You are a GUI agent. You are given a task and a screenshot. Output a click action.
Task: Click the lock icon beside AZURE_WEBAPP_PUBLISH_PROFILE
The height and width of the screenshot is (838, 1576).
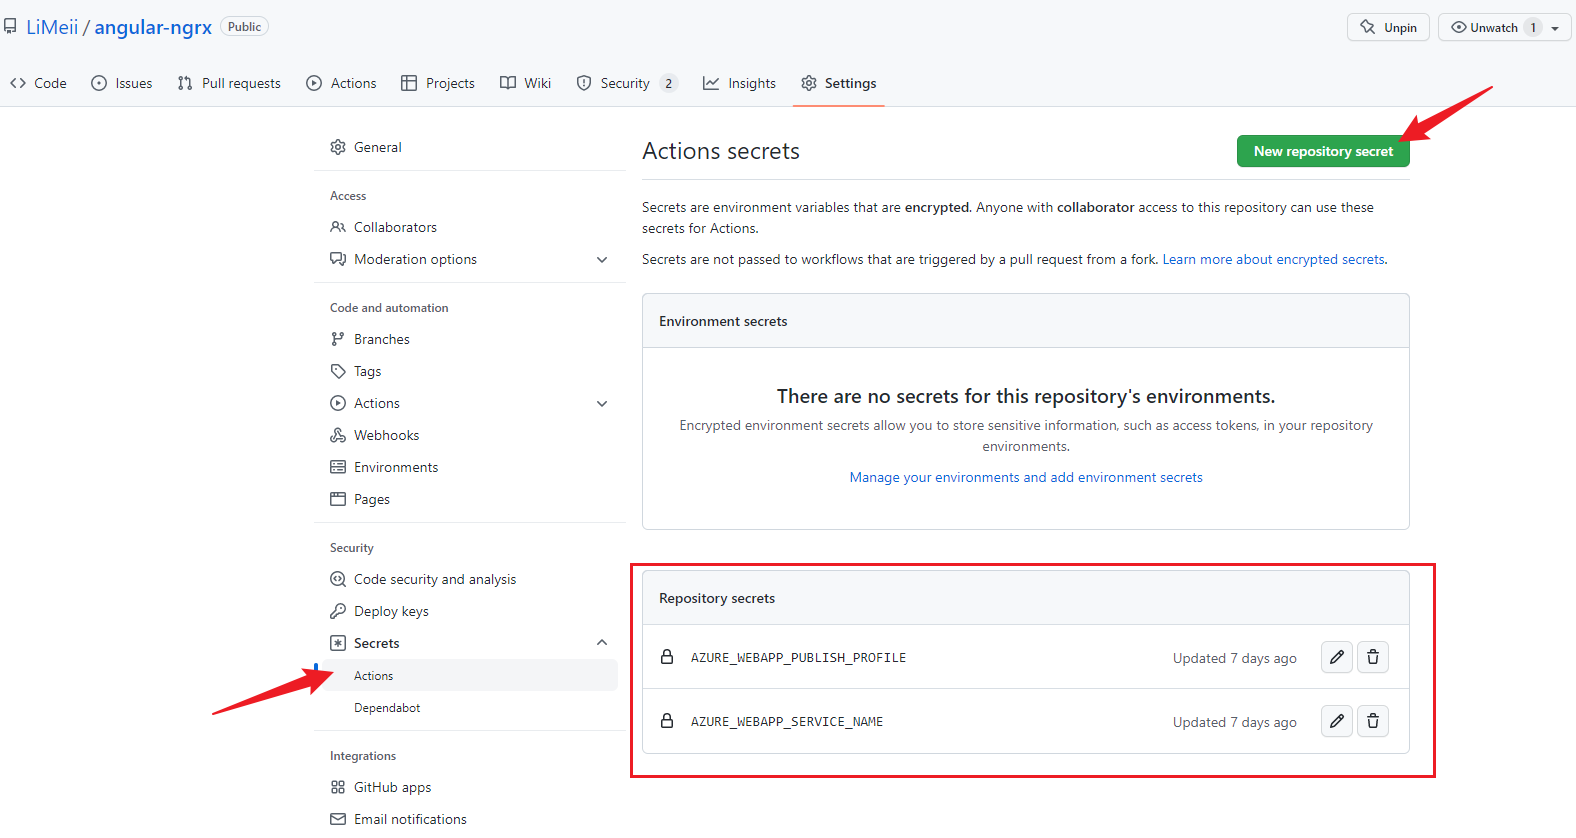[667, 656]
